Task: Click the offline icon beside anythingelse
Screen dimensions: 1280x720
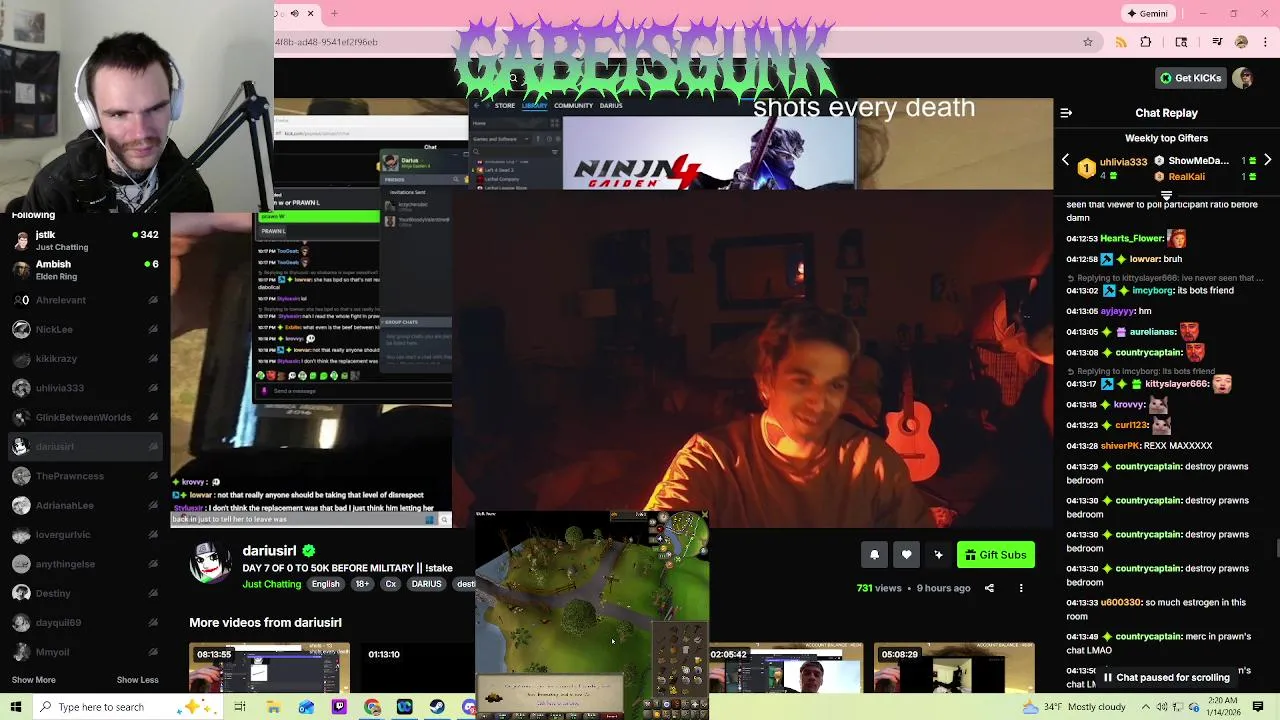Action: click(153, 564)
